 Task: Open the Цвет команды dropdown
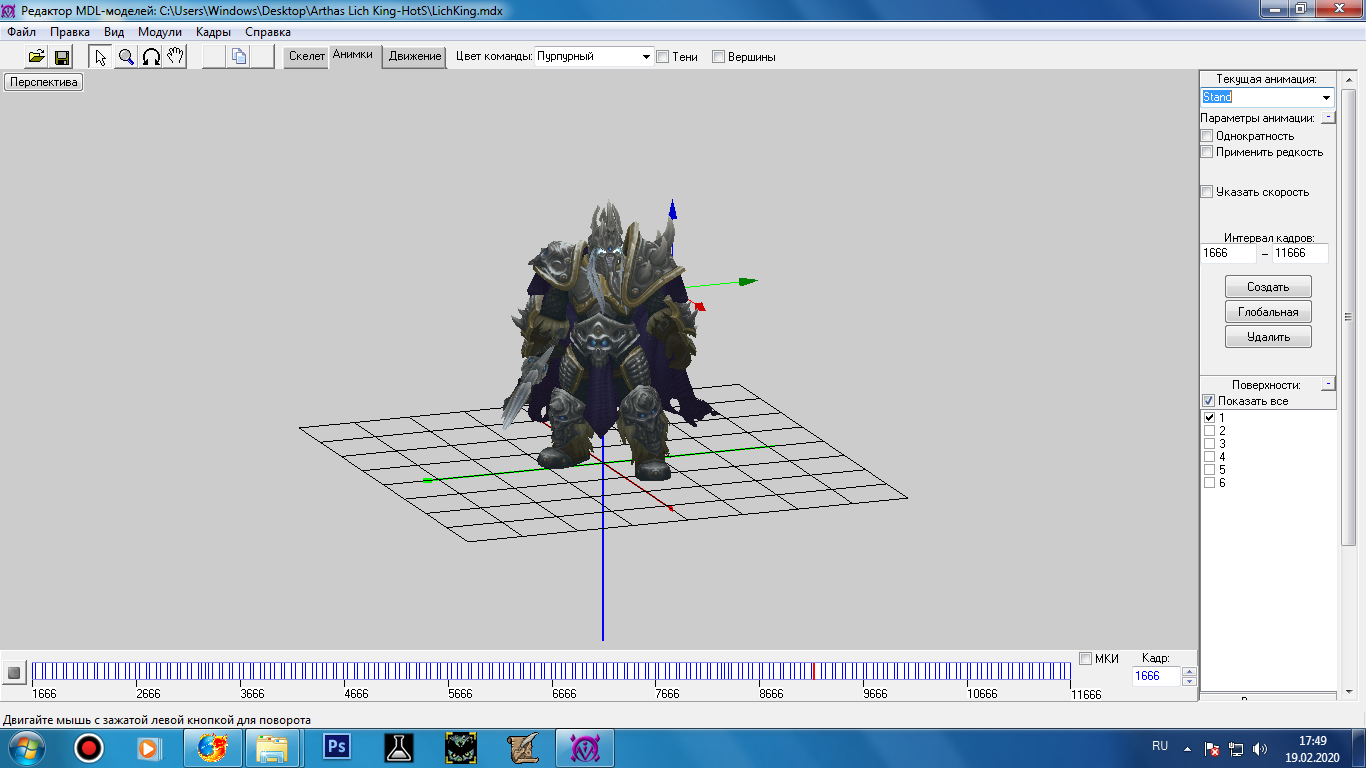click(646, 57)
